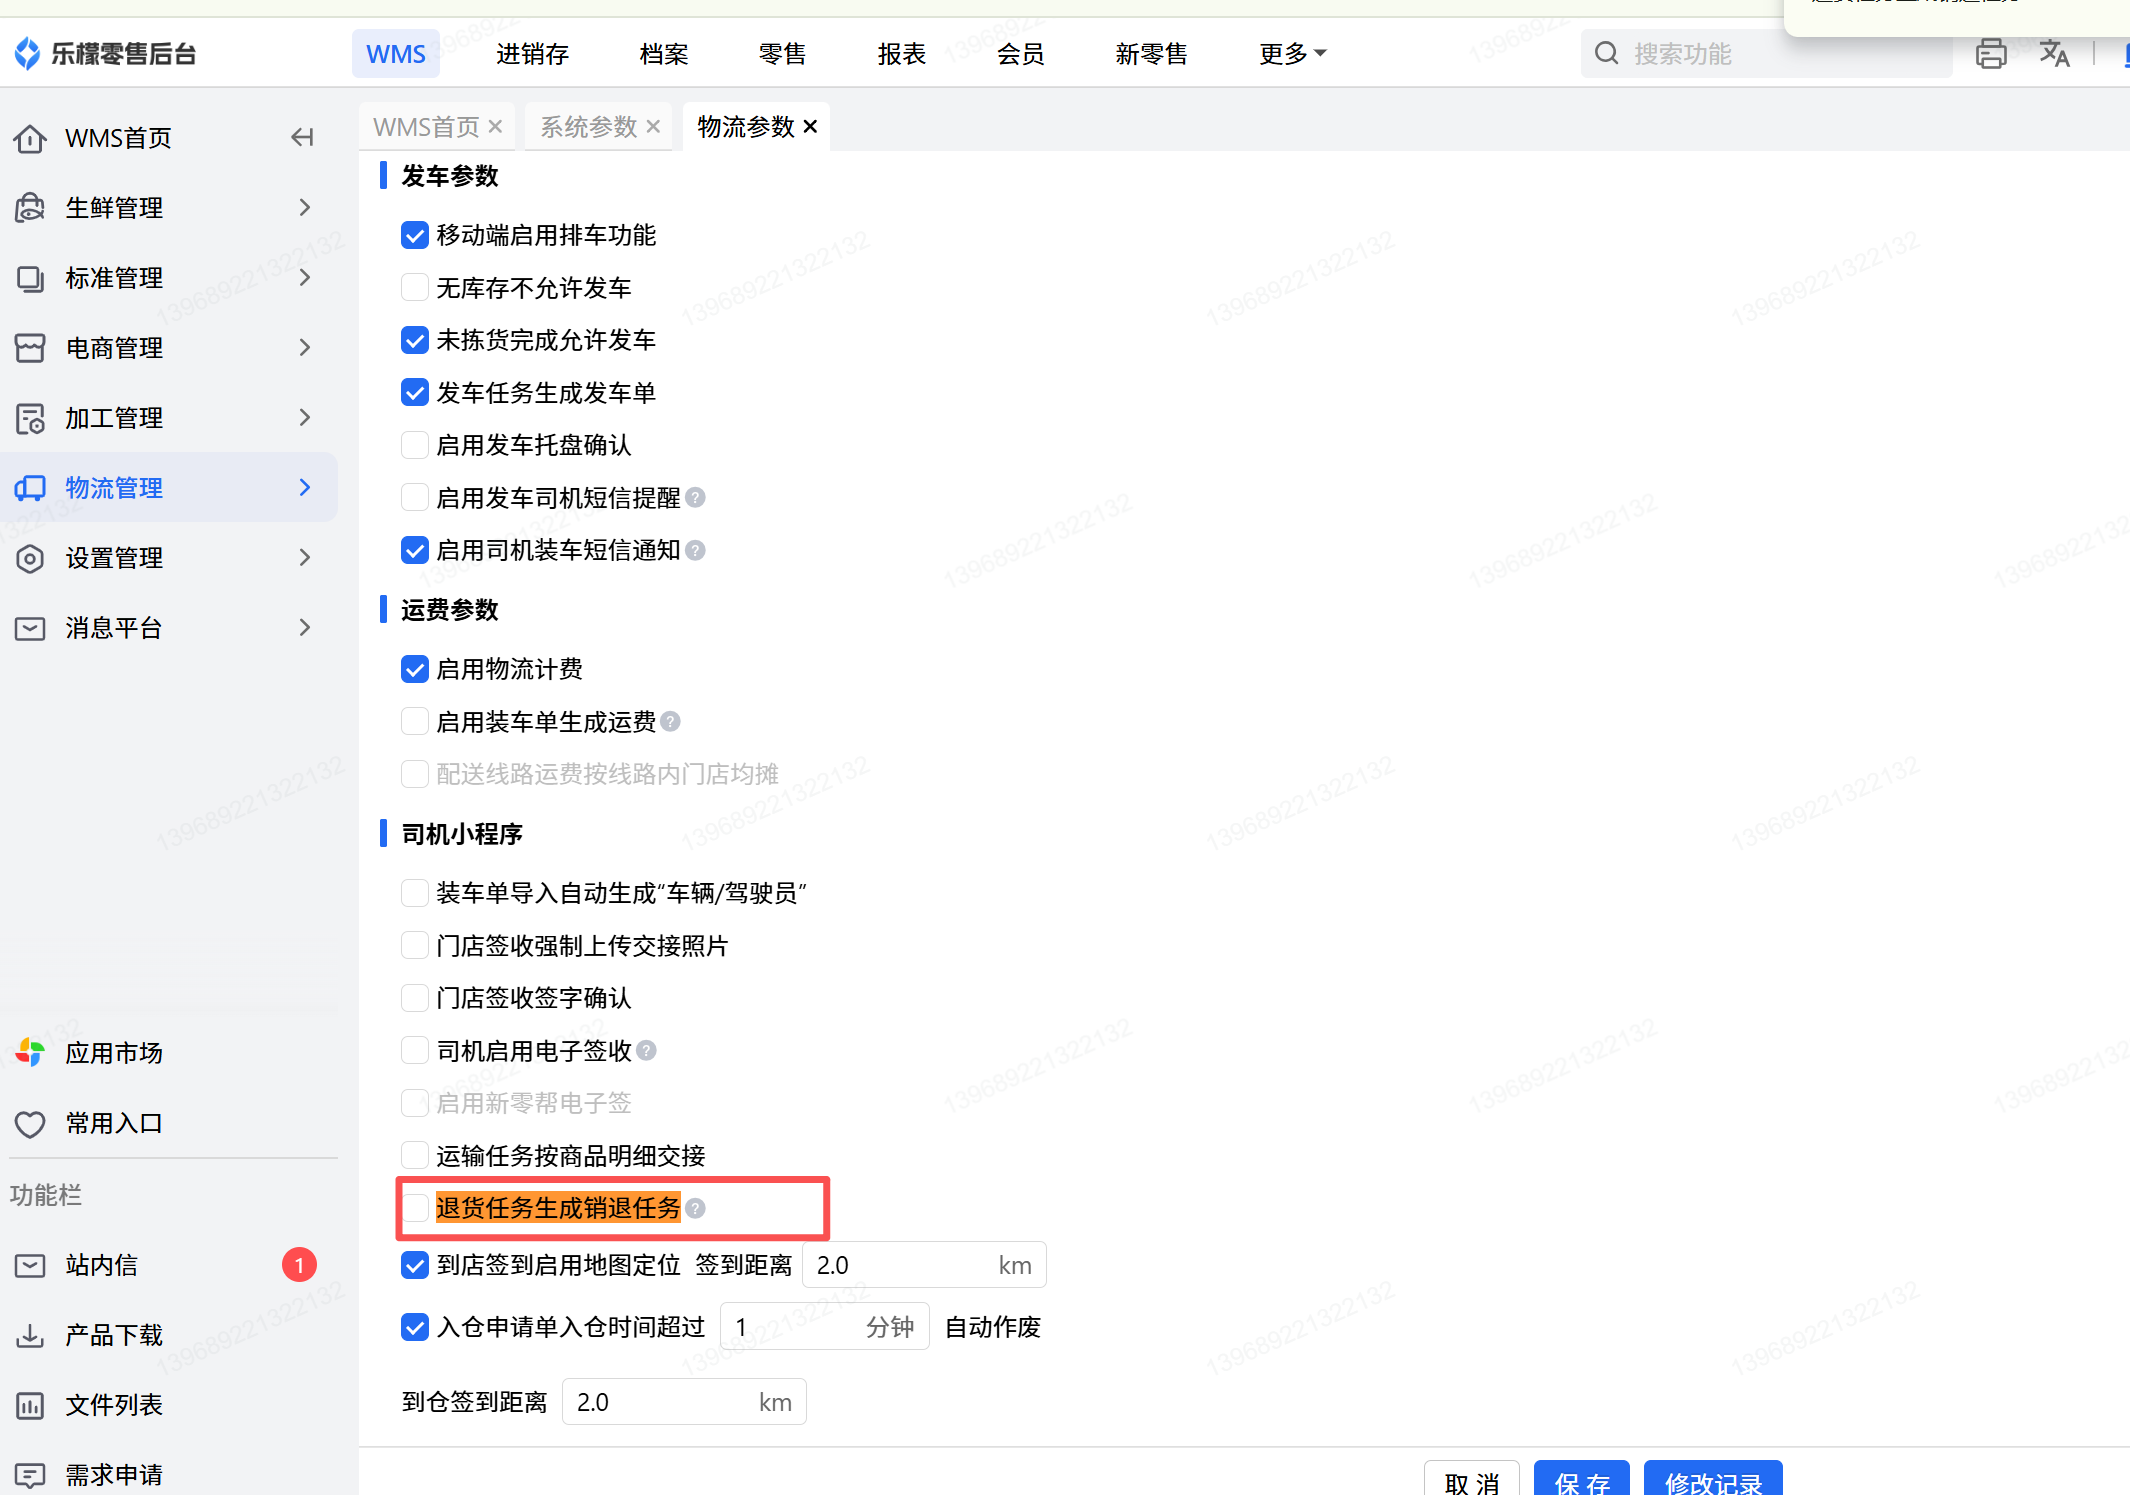This screenshot has height=1495, width=2130.
Task: Uncheck 启用物流计费 option
Action: tap(415, 669)
